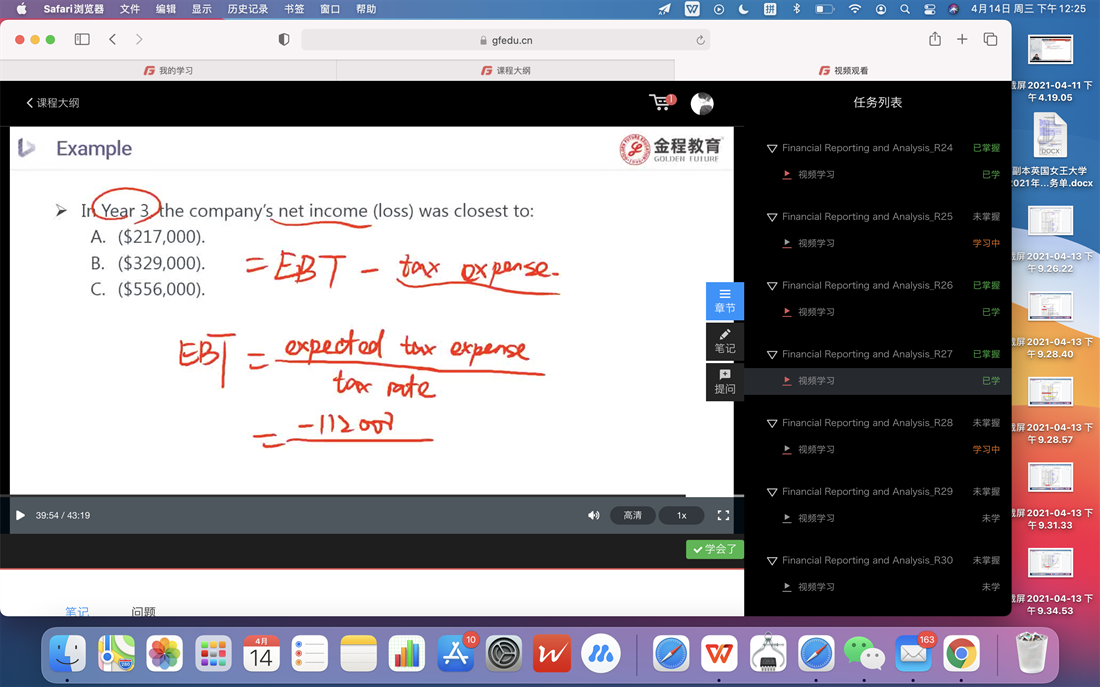Image resolution: width=1100 pixels, height=687 pixels.
Task: Collapse Financial Reporting and Analysis_R26 section
Action: [772, 286]
